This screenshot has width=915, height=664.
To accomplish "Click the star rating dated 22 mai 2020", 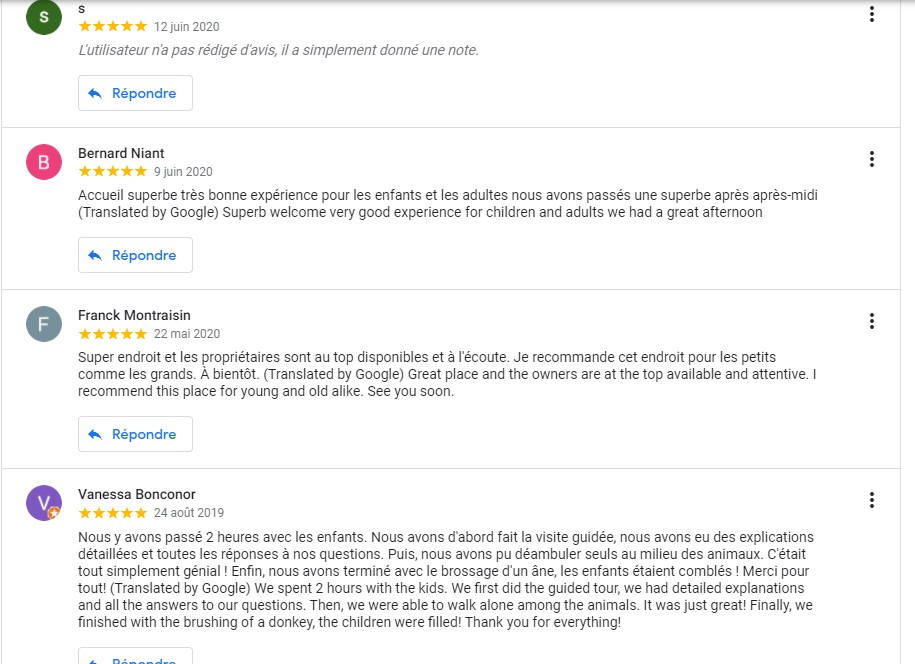I will pos(113,334).
